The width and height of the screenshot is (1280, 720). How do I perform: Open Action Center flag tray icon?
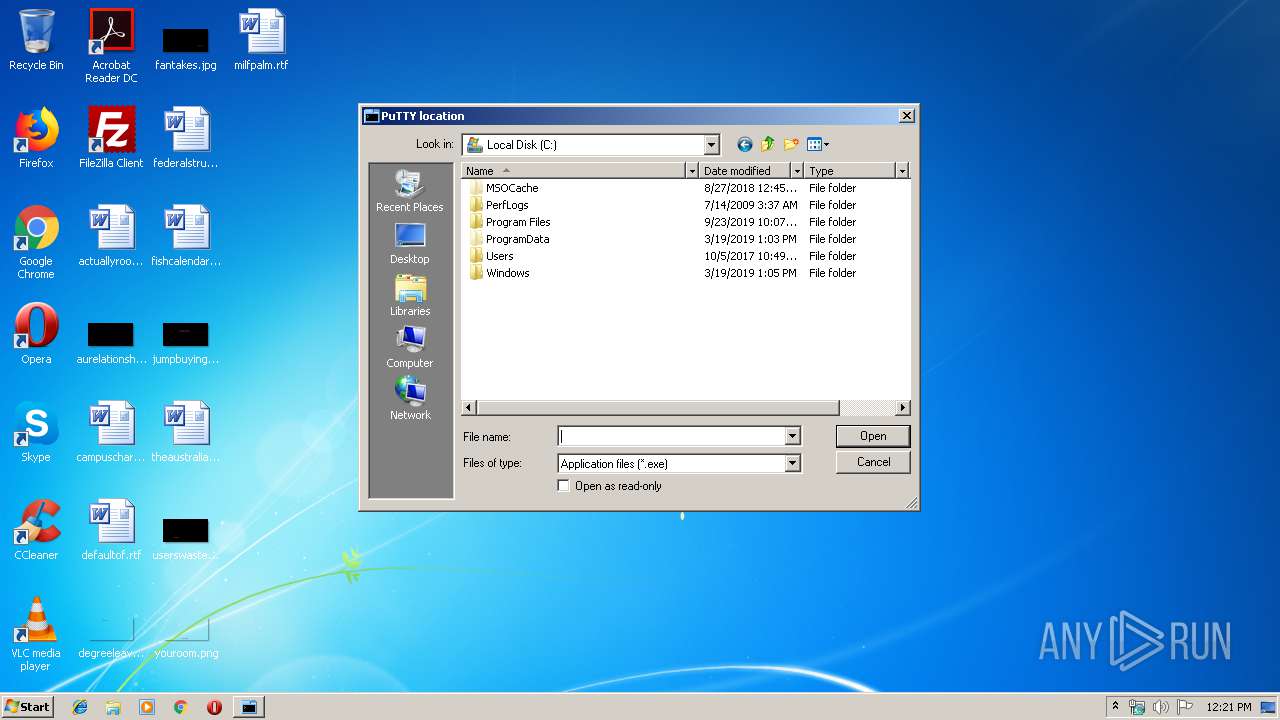(x=1184, y=707)
